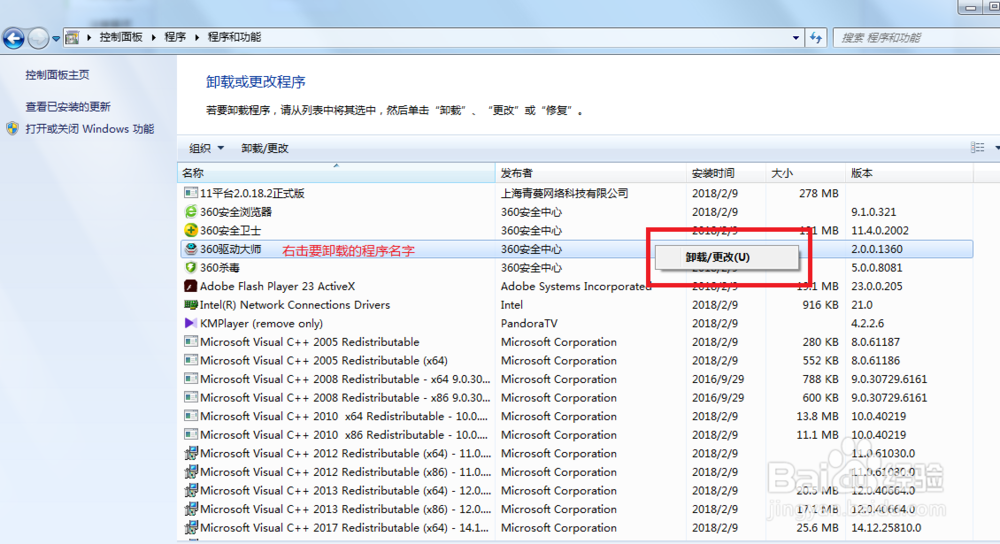The height and width of the screenshot is (544, 1000).
Task: Click version 8.0.61187
Action: 876,342
